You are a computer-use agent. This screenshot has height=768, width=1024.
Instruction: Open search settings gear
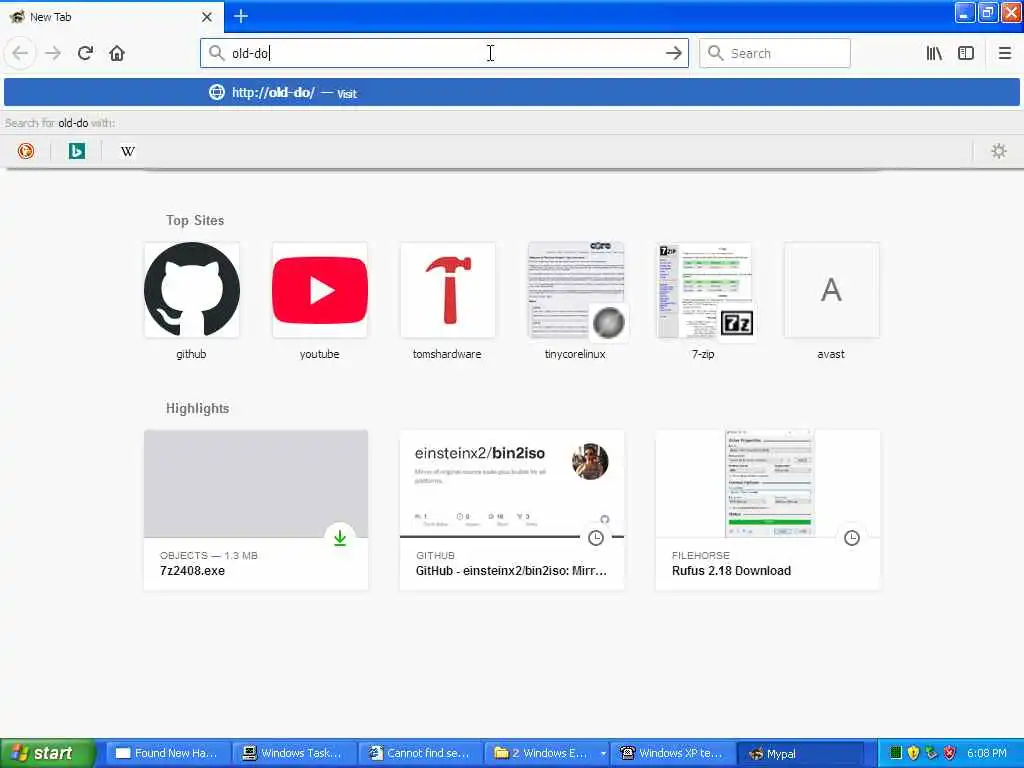(x=999, y=152)
